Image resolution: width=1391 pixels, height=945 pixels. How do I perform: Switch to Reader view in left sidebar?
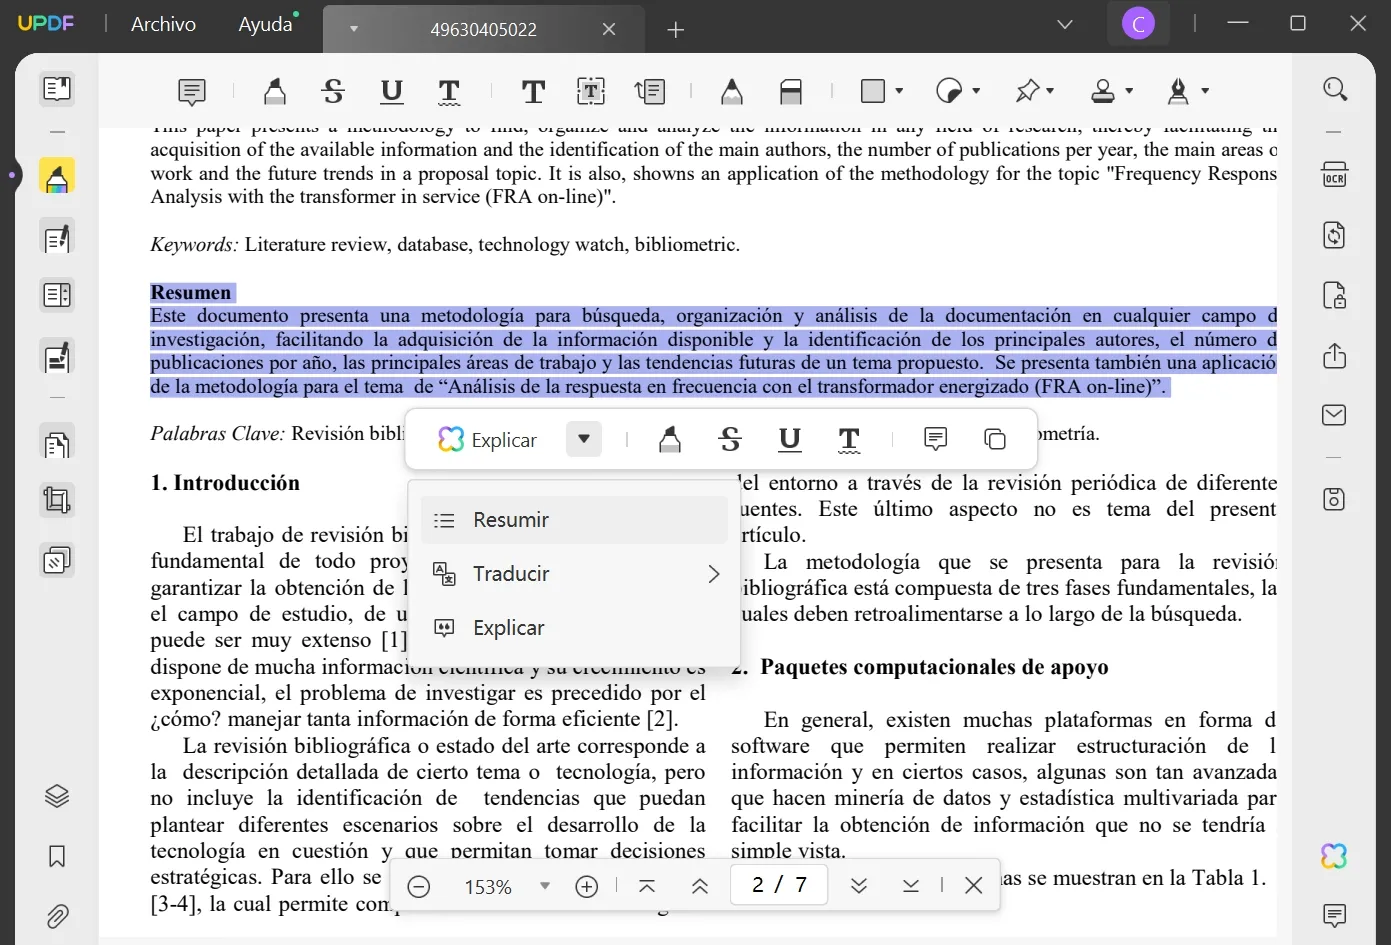pyautogui.click(x=56, y=89)
